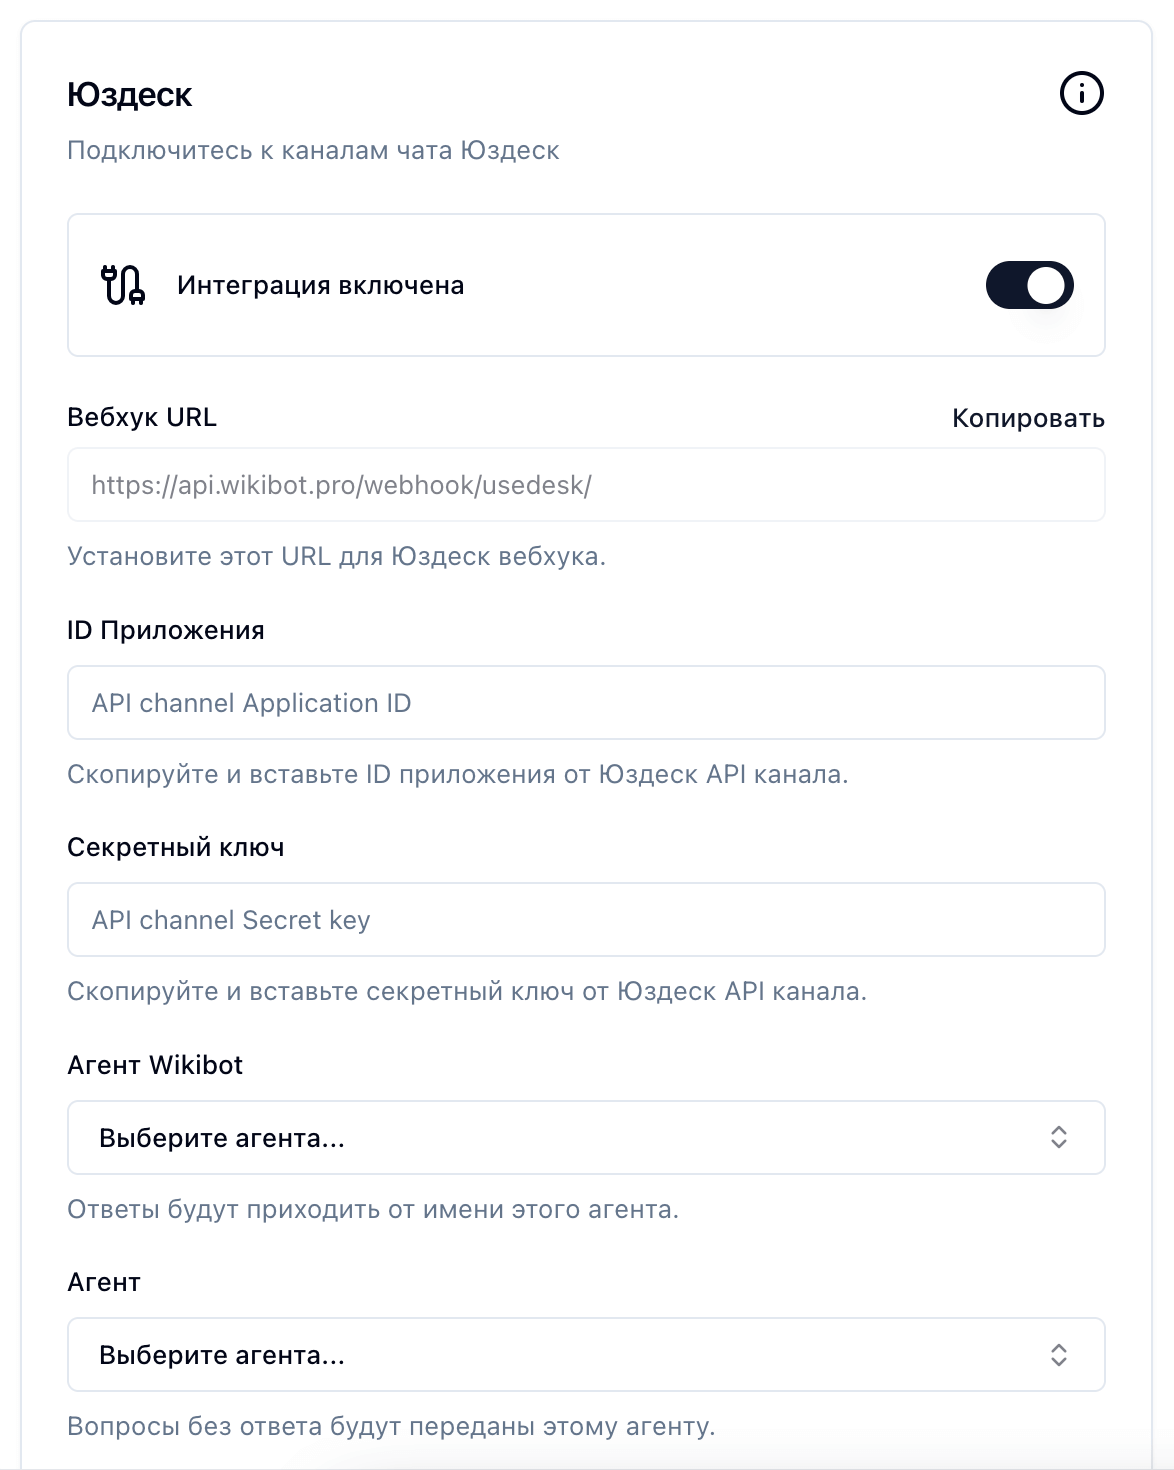The width and height of the screenshot is (1174, 1470).
Task: Open the info icon beside Юздеск heading
Action: point(1081,94)
